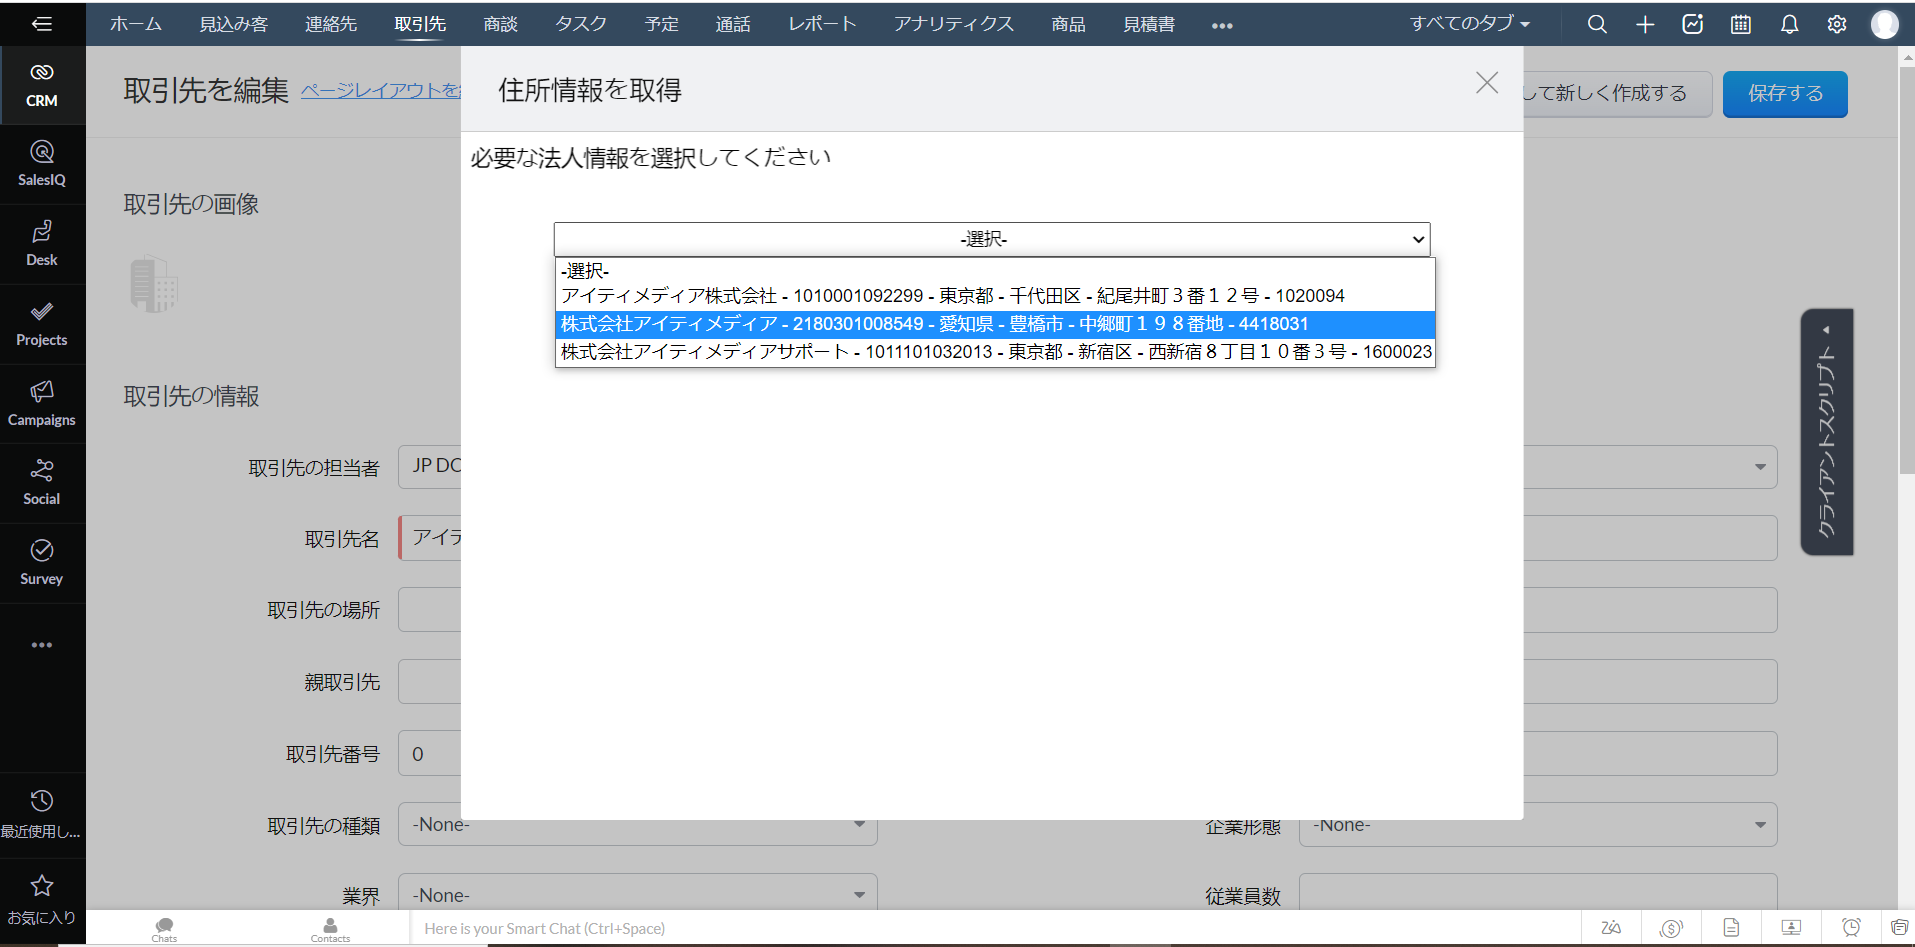
Task: Select 株式会社アイティメディアサポート 新宿区 option
Action: pyautogui.click(x=995, y=352)
